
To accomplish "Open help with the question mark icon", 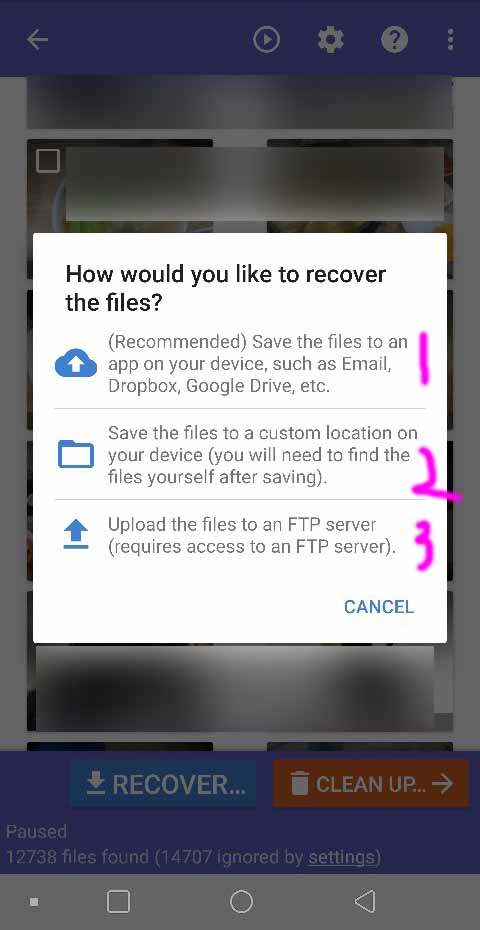I will (395, 40).
